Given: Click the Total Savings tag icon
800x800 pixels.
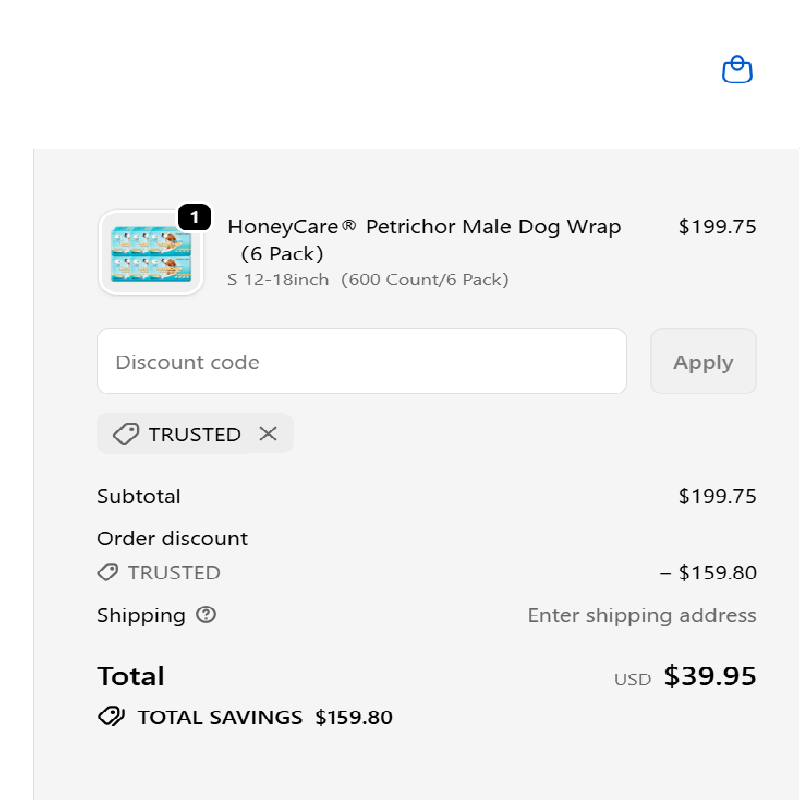Looking at the screenshot, I should point(110,717).
